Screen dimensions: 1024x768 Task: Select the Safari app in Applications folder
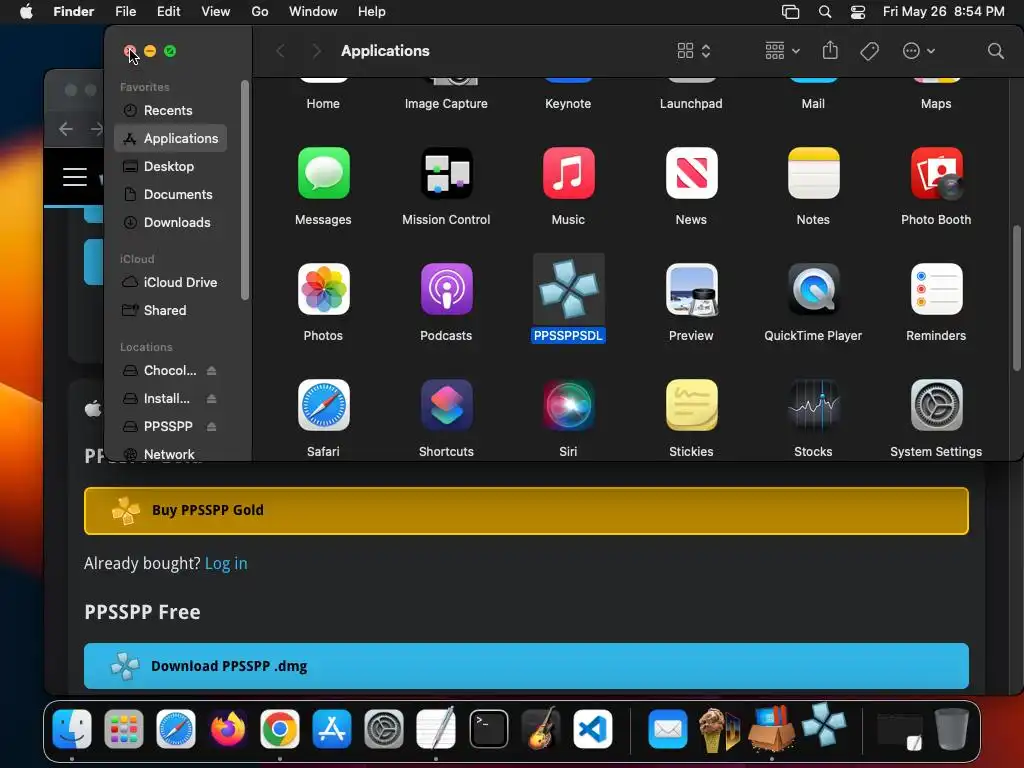[323, 405]
